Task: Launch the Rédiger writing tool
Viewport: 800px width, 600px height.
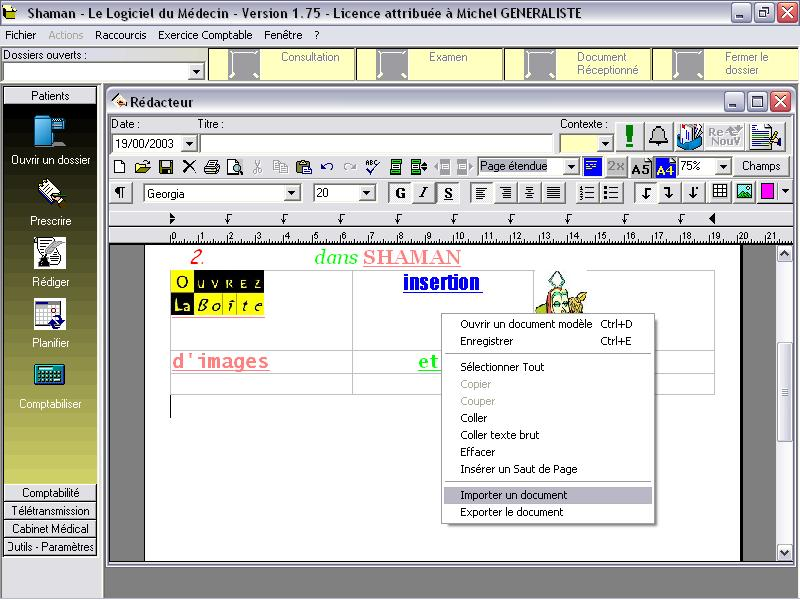Action: coord(50,253)
